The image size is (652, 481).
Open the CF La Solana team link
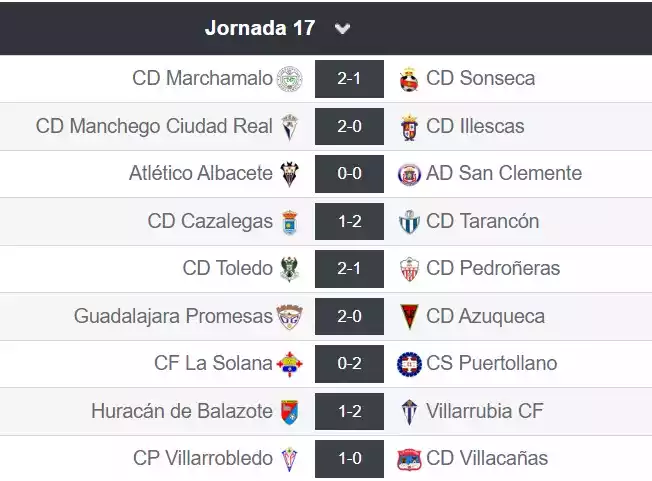(x=213, y=364)
